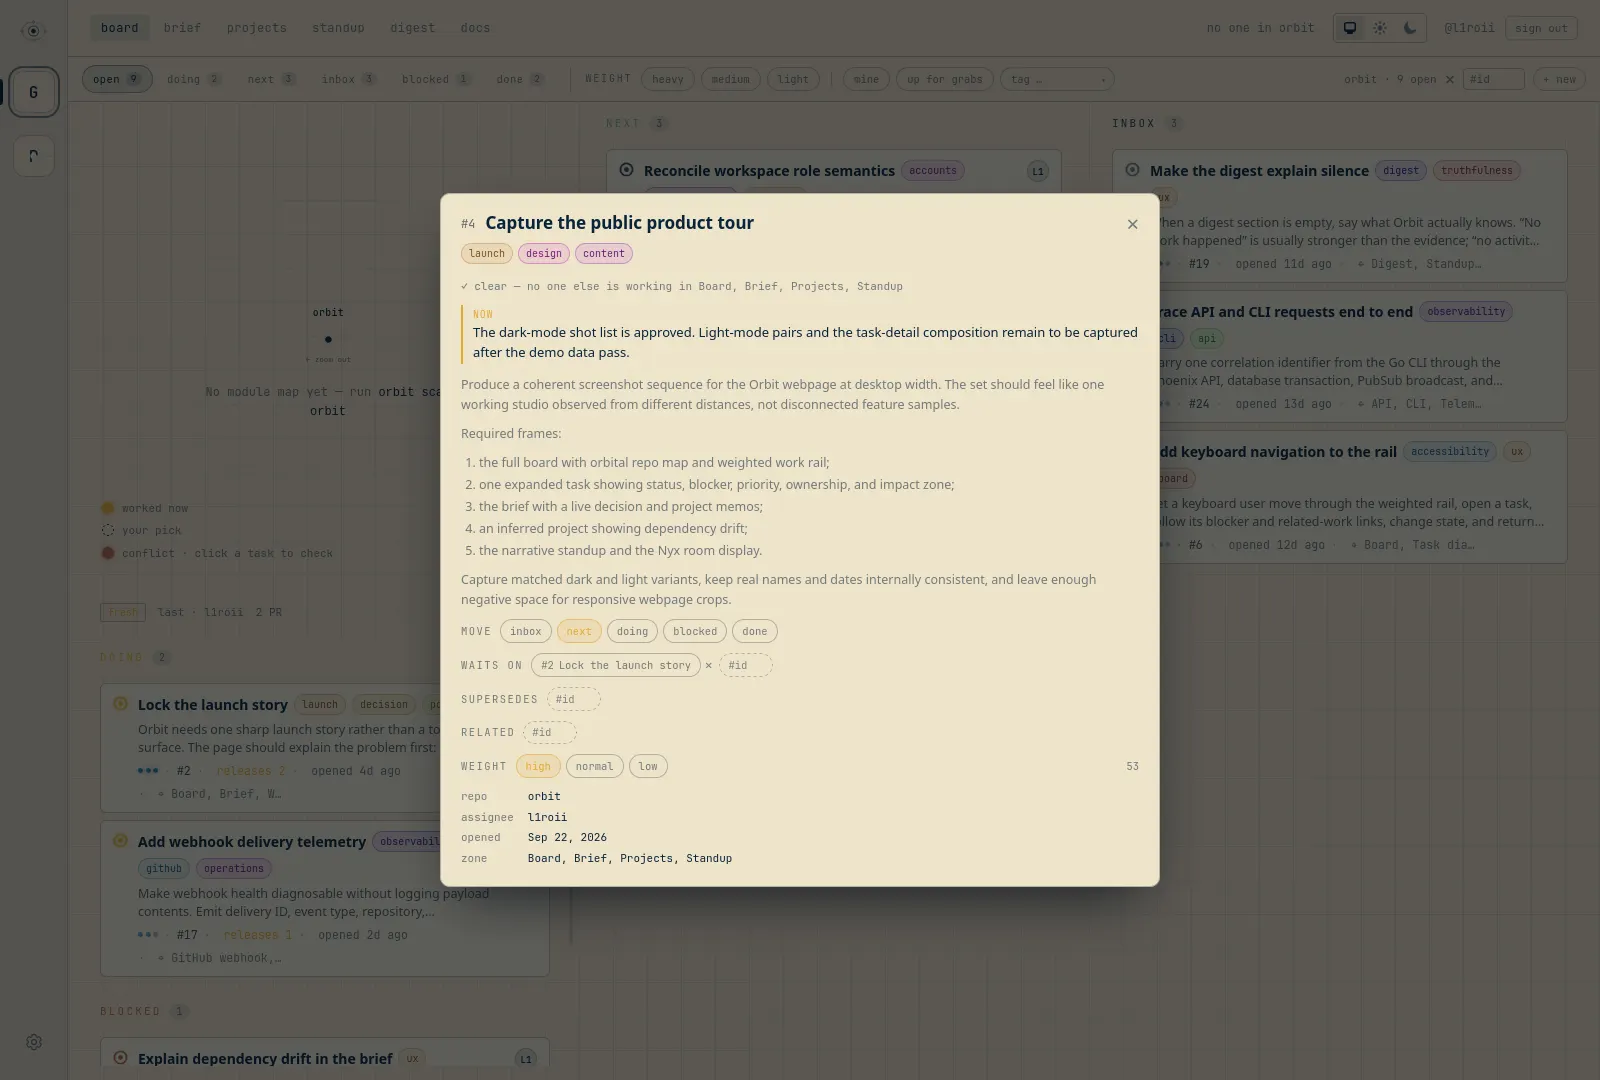Click the #id field beside Supersedes

pyautogui.click(x=573, y=699)
